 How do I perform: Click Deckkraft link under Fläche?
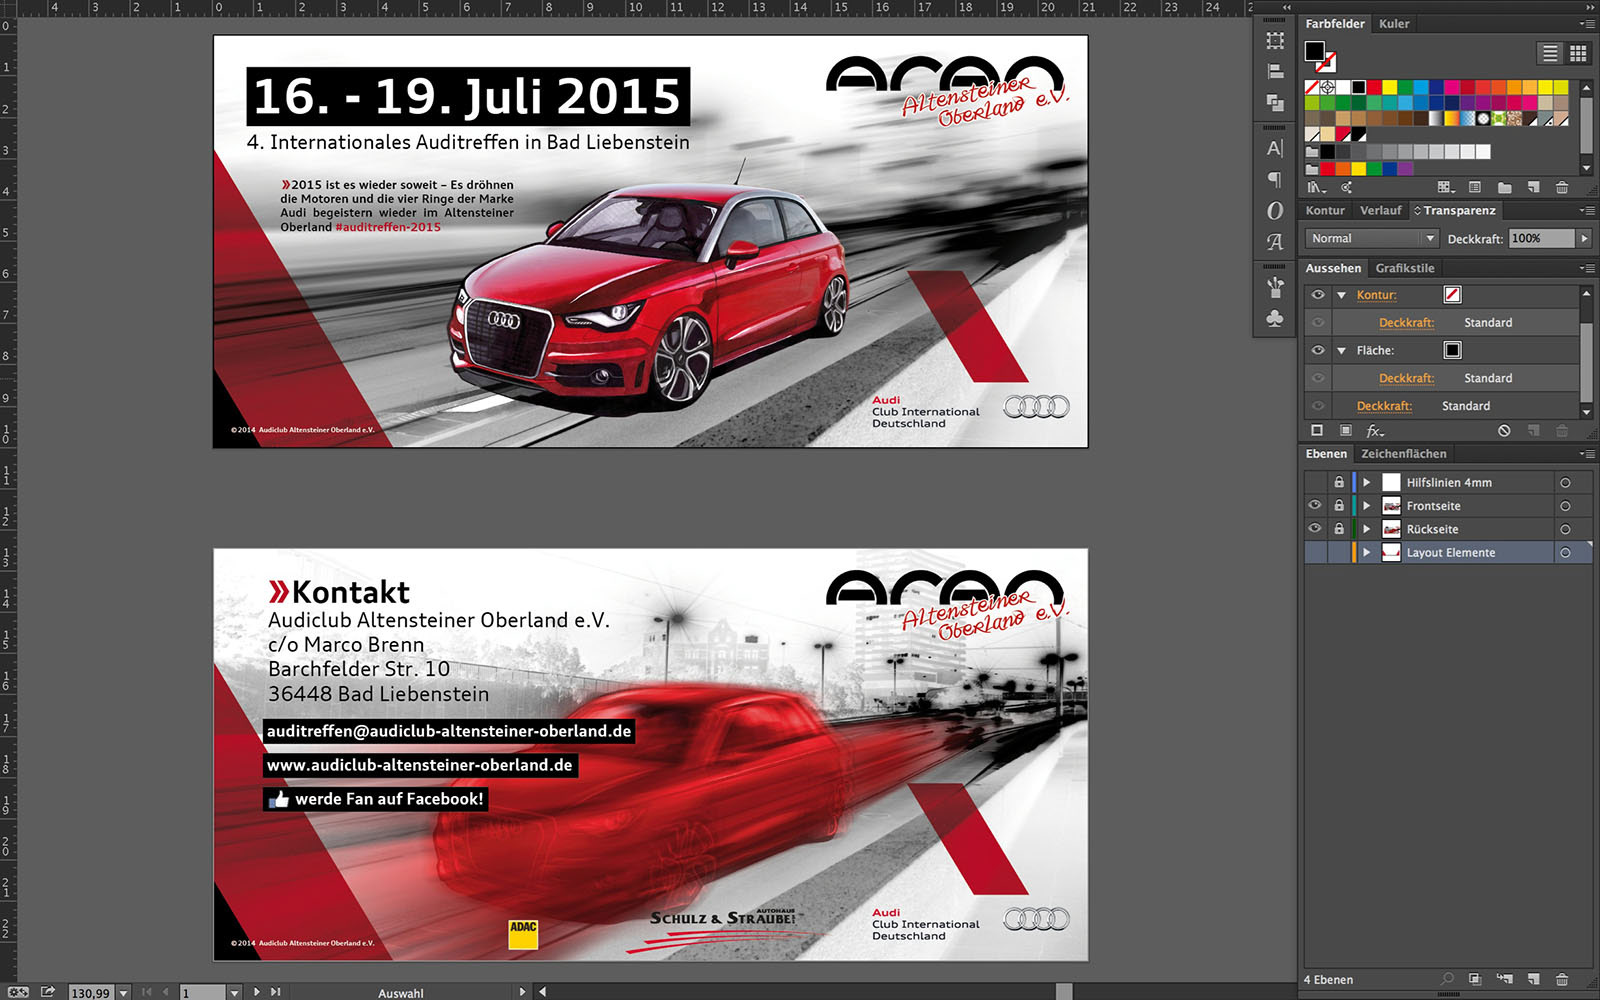(1406, 378)
